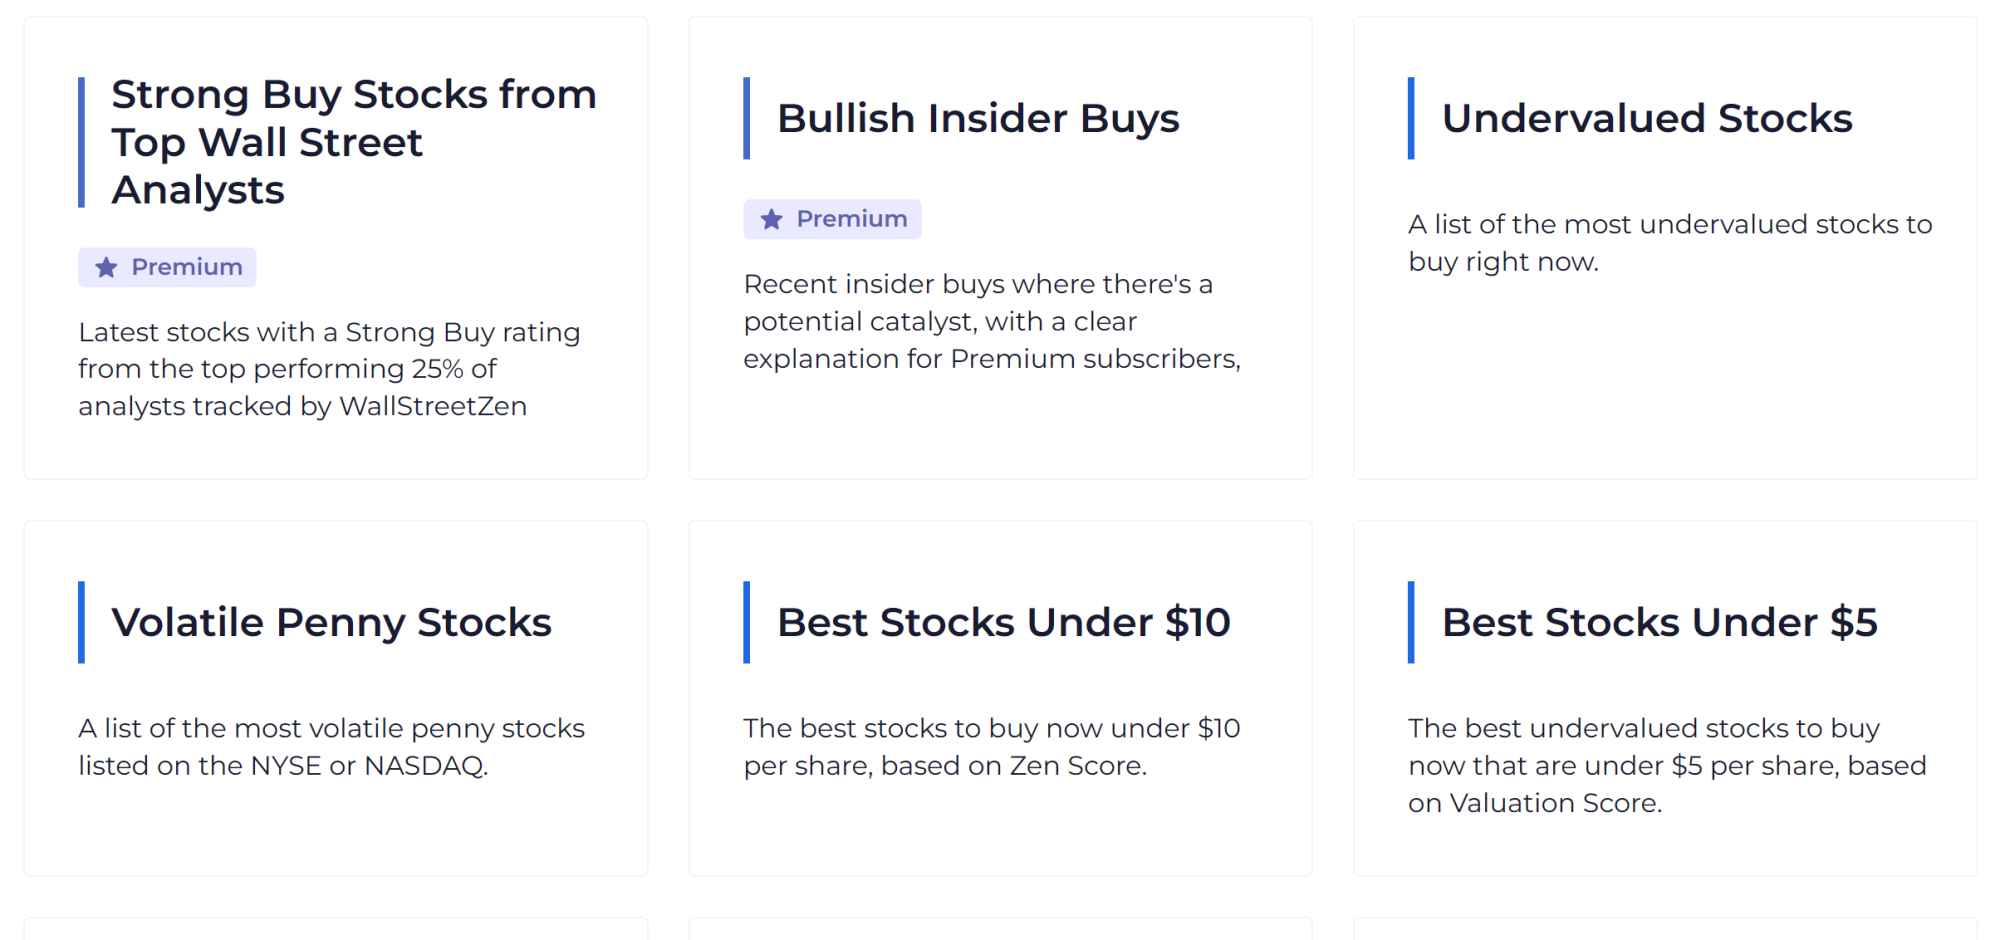Click the Undervalued Stocks card description
The height and width of the screenshot is (940, 2000).
(x=1669, y=242)
